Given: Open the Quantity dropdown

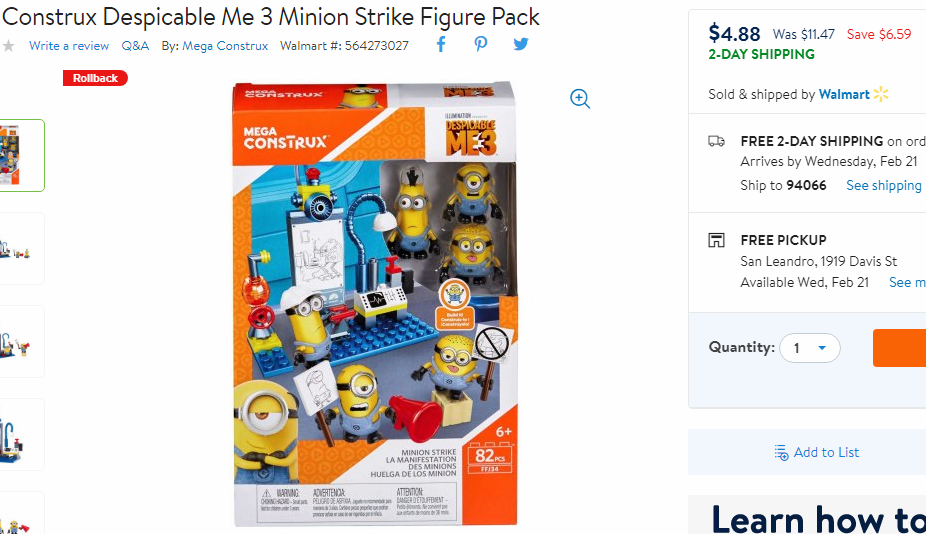Looking at the screenshot, I should (810, 348).
